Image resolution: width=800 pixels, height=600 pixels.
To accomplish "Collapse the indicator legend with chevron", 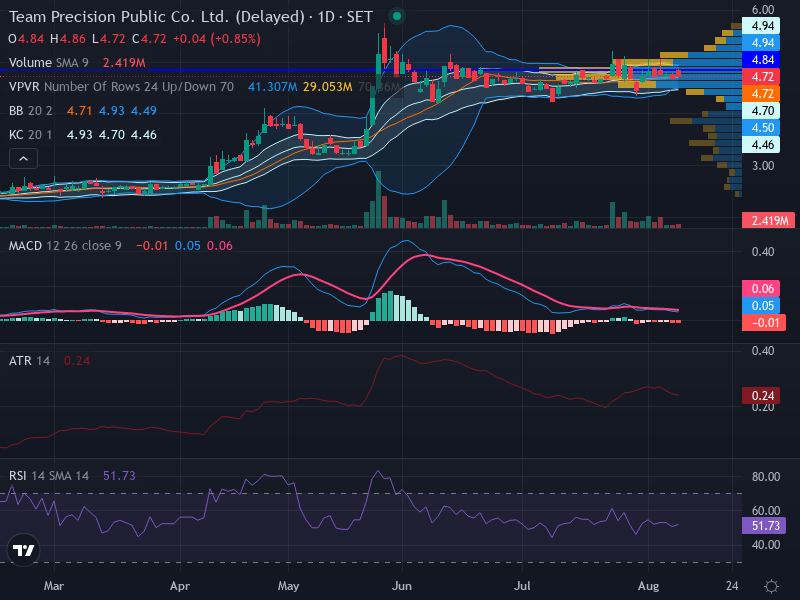I will coord(23,159).
